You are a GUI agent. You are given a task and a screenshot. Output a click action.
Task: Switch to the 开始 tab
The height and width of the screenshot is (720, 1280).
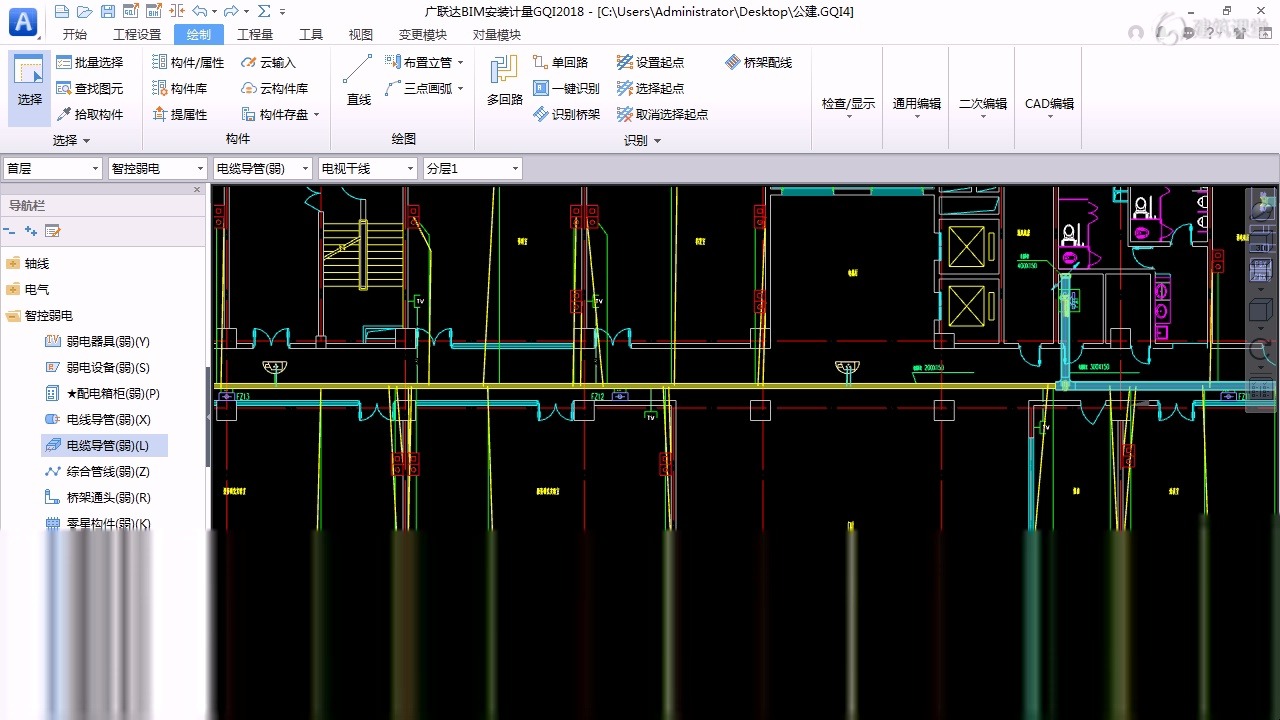coord(74,34)
